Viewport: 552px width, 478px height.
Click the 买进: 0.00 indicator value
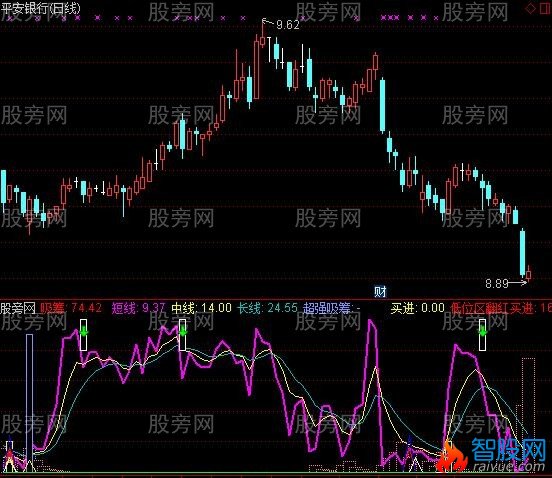(418, 308)
